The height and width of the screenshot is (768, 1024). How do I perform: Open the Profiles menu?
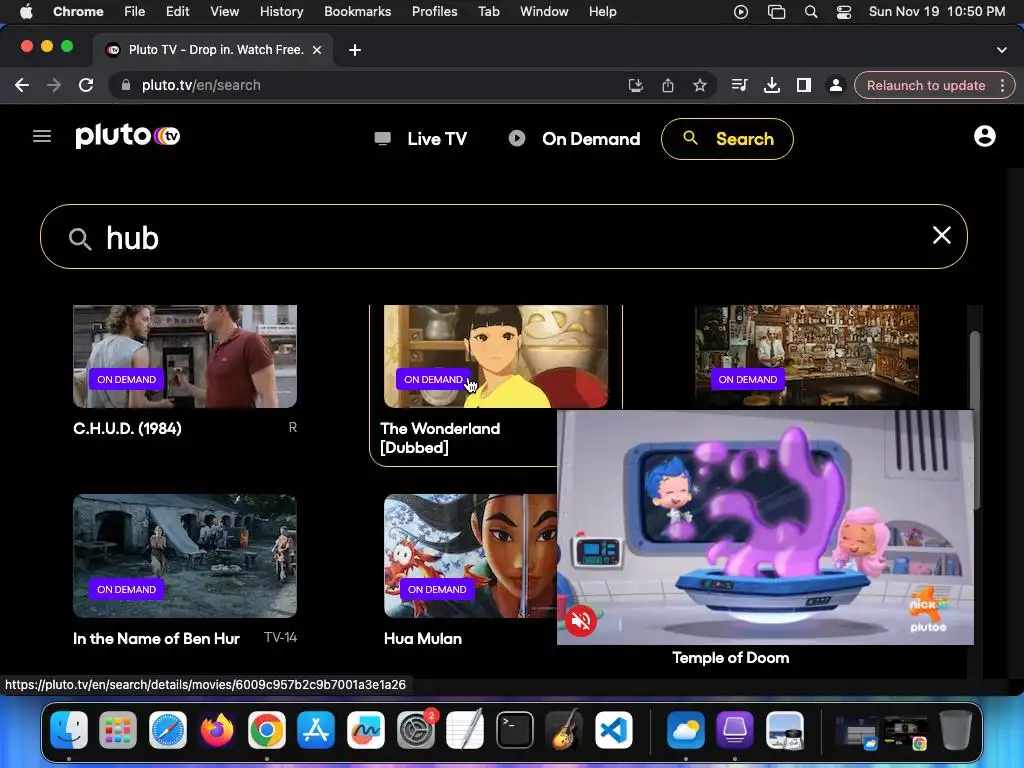pyautogui.click(x=434, y=11)
